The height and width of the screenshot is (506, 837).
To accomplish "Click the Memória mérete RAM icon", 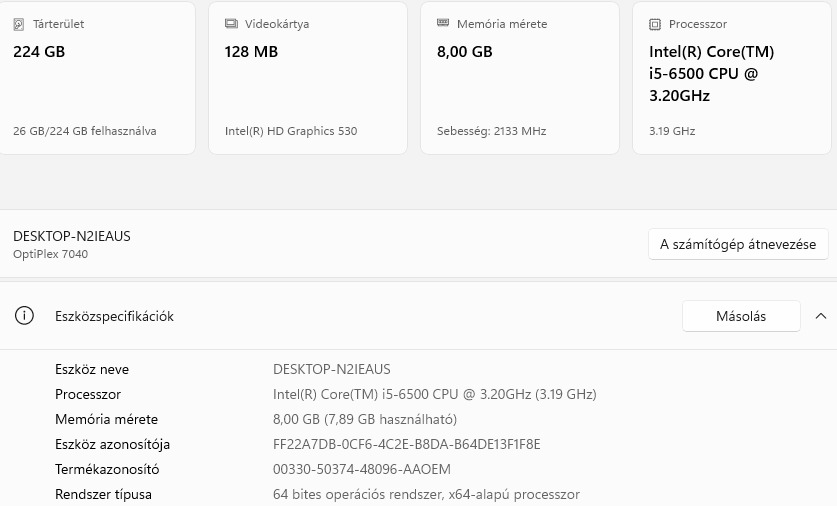I will [443, 24].
